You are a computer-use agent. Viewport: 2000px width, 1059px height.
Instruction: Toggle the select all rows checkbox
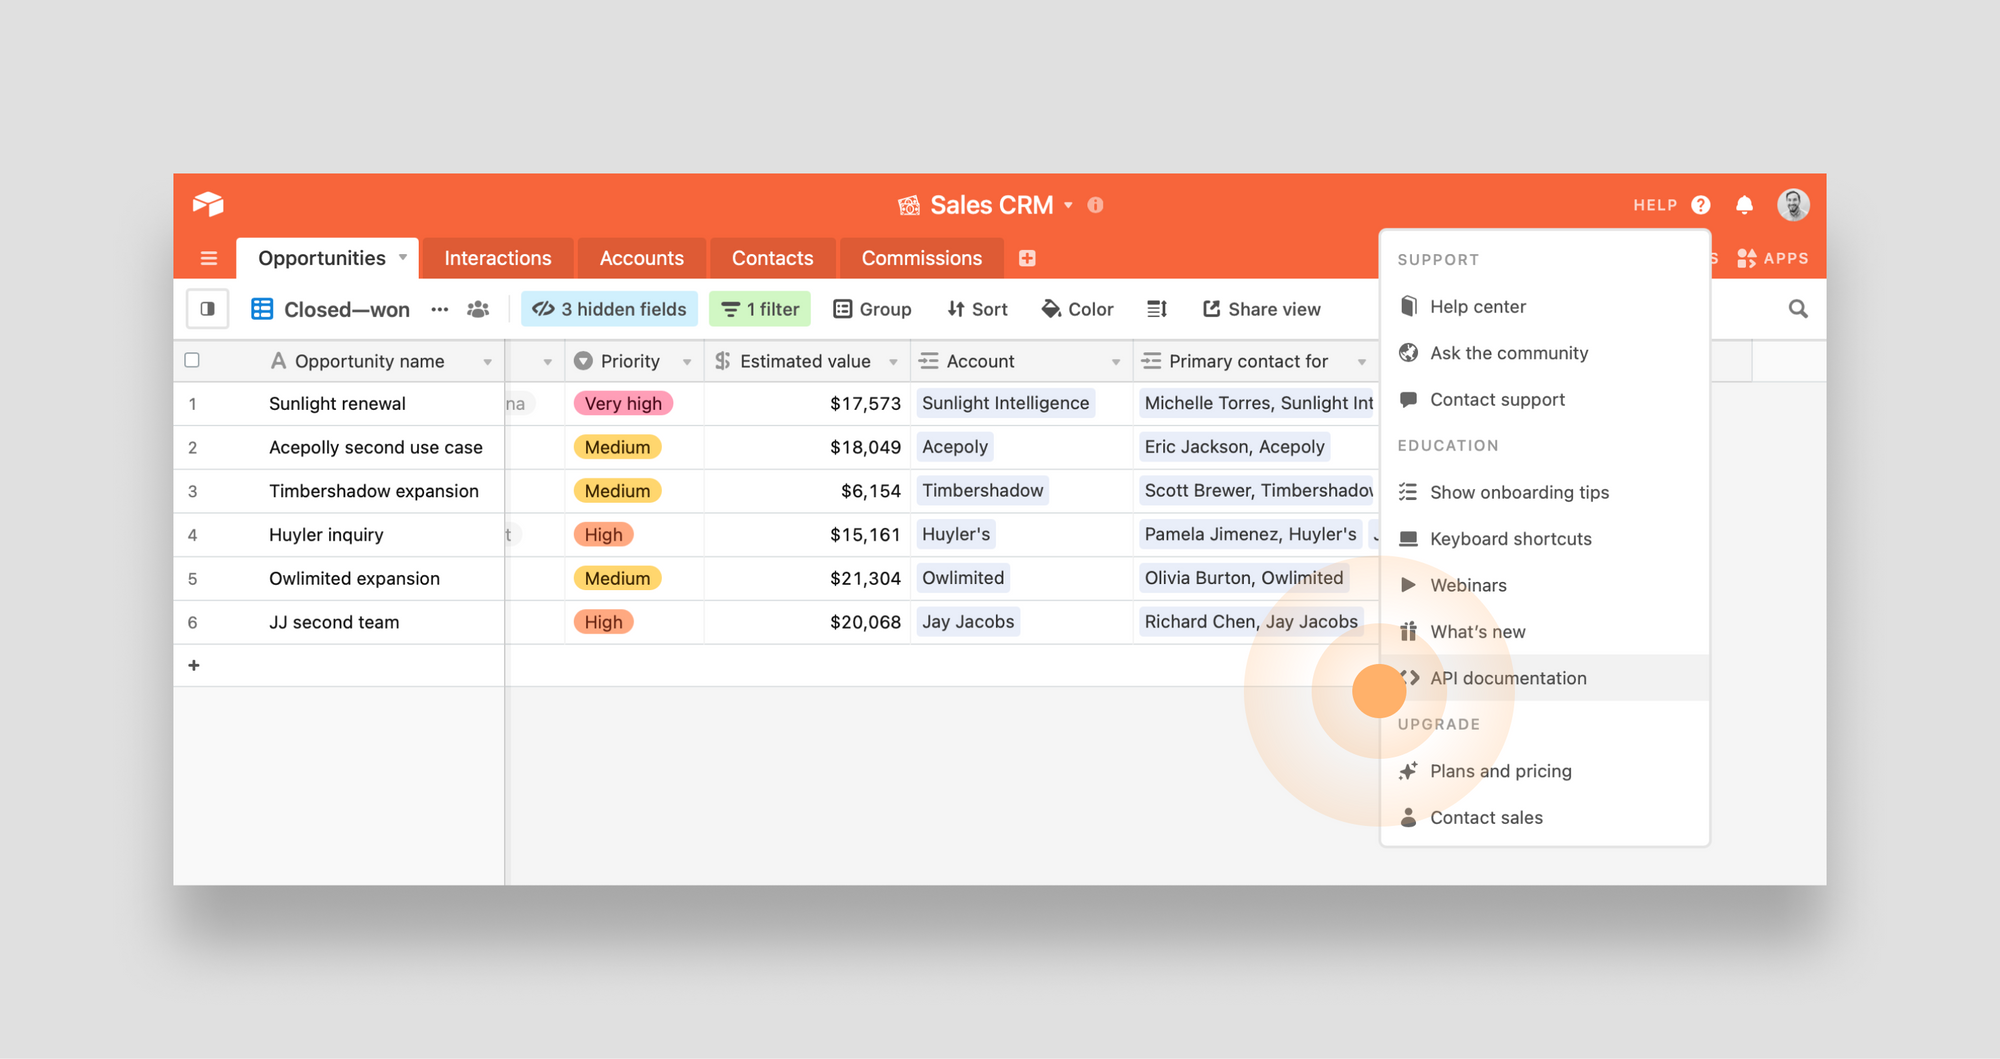pos(192,360)
